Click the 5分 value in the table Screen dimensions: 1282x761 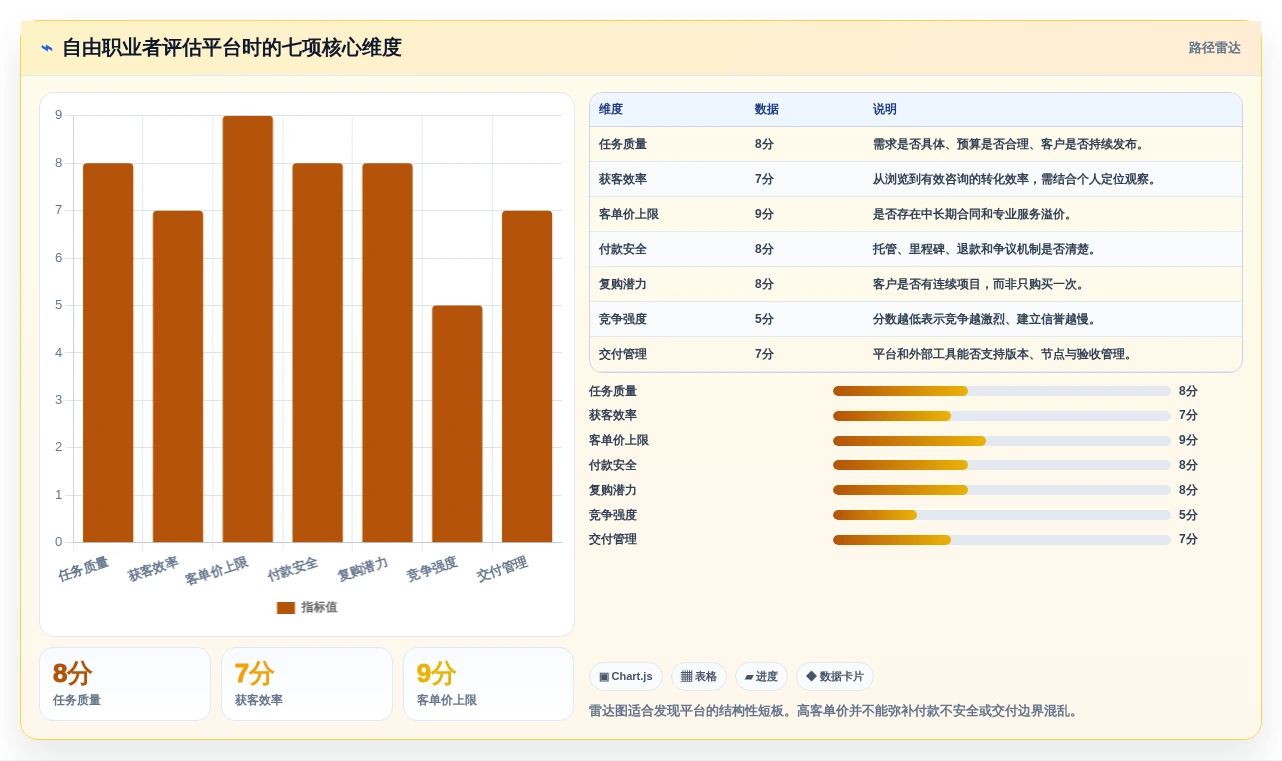point(764,319)
